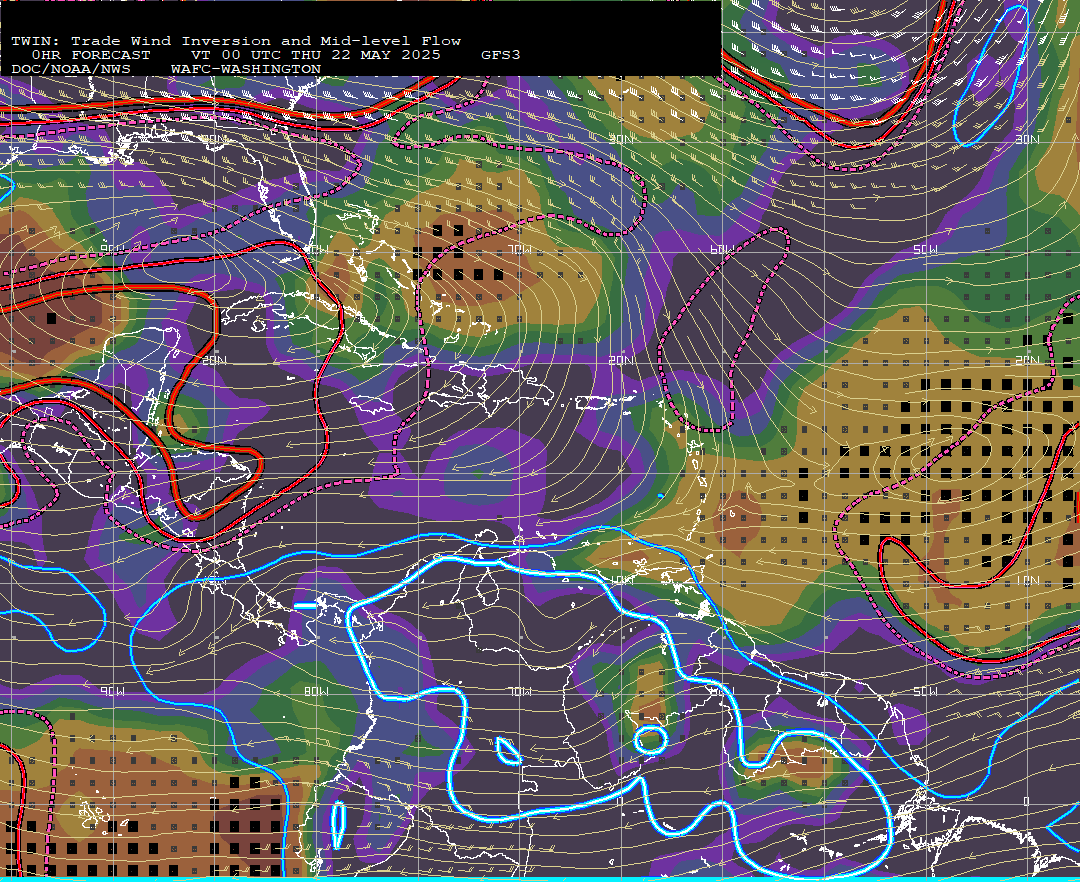Click the '50W' label on the 25N gridline
This screenshot has width=1080, height=882.
(x=926, y=249)
